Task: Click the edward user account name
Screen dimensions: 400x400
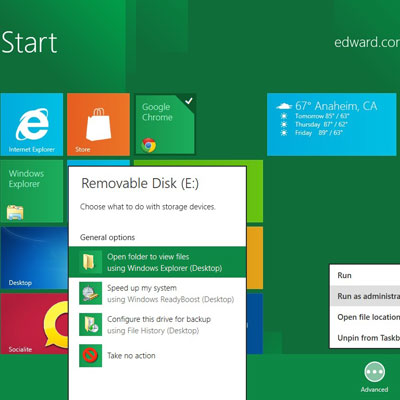Action: pyautogui.click(x=367, y=42)
